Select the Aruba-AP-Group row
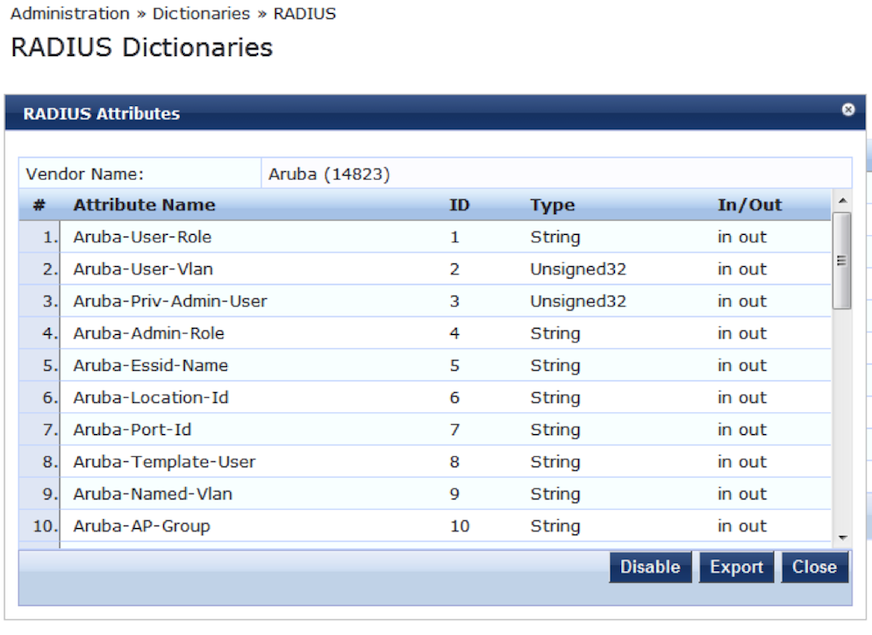Viewport: 872px width, 635px height. click(141, 525)
